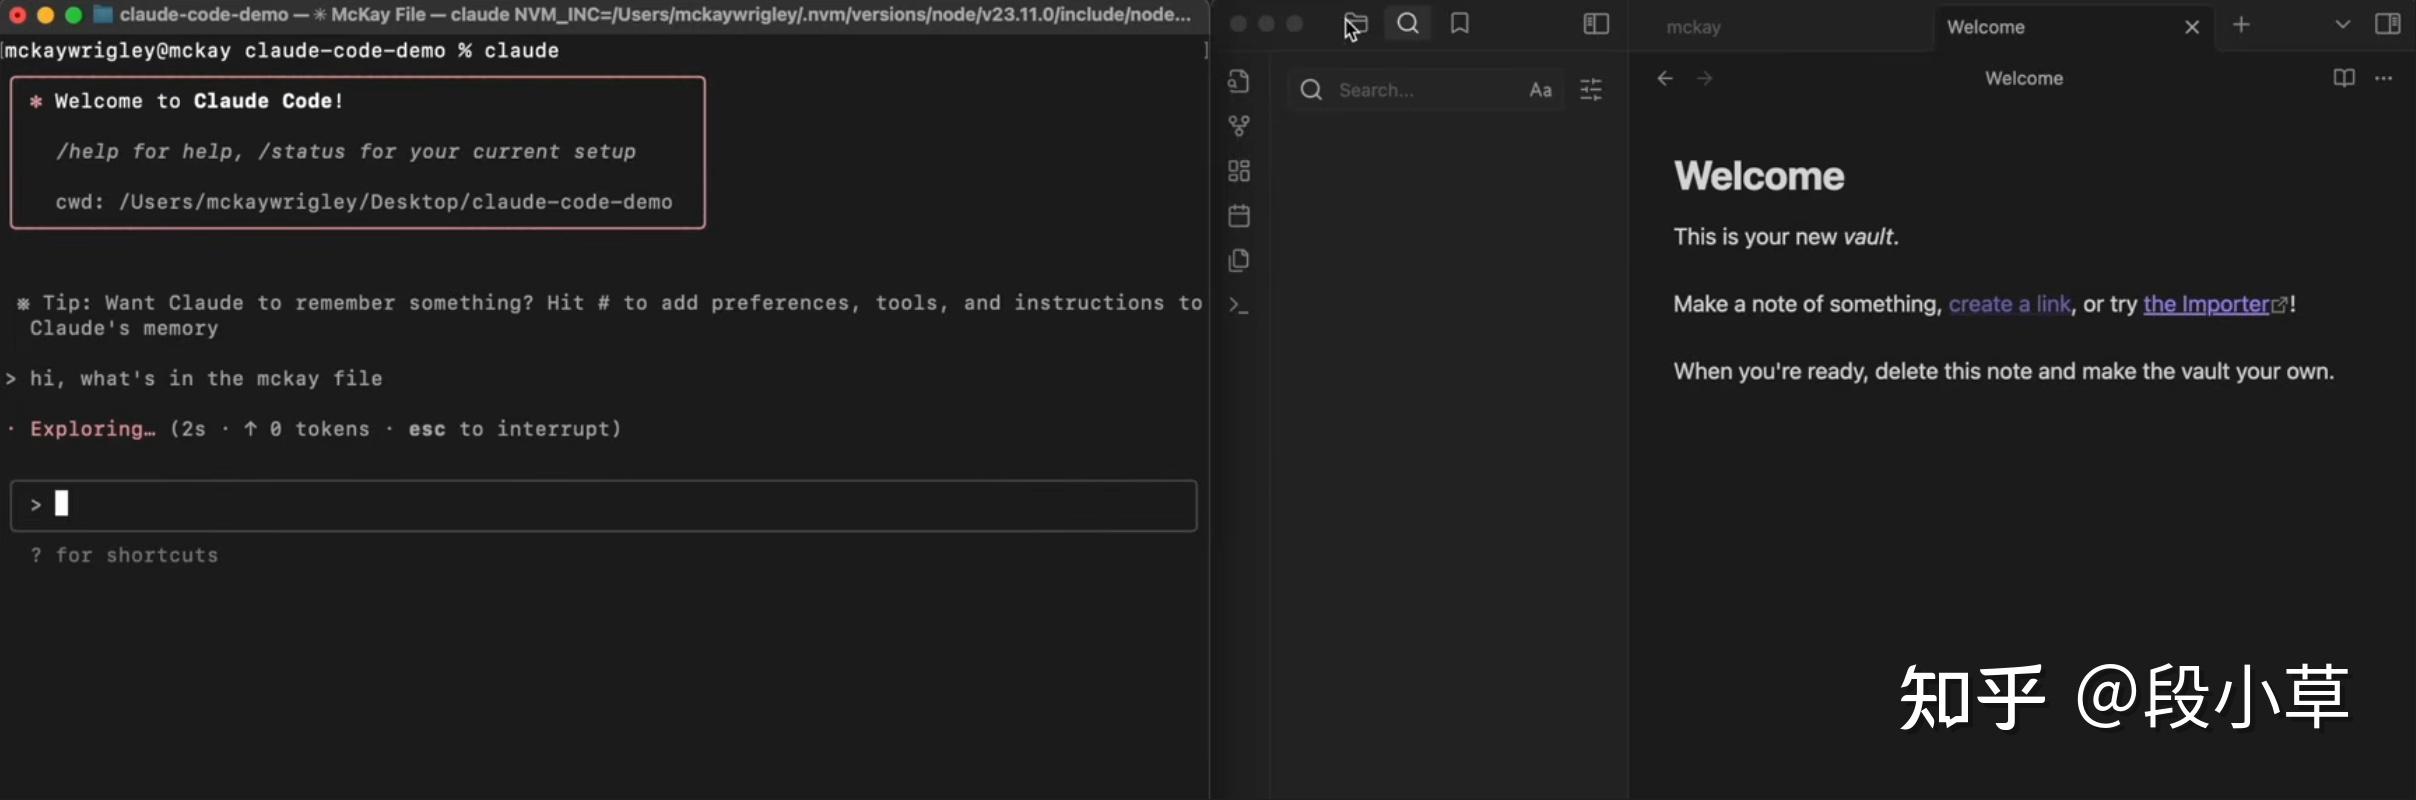This screenshot has width=2416, height=800.
Task: Click the "Exploring…" status text
Action: [x=92, y=429]
